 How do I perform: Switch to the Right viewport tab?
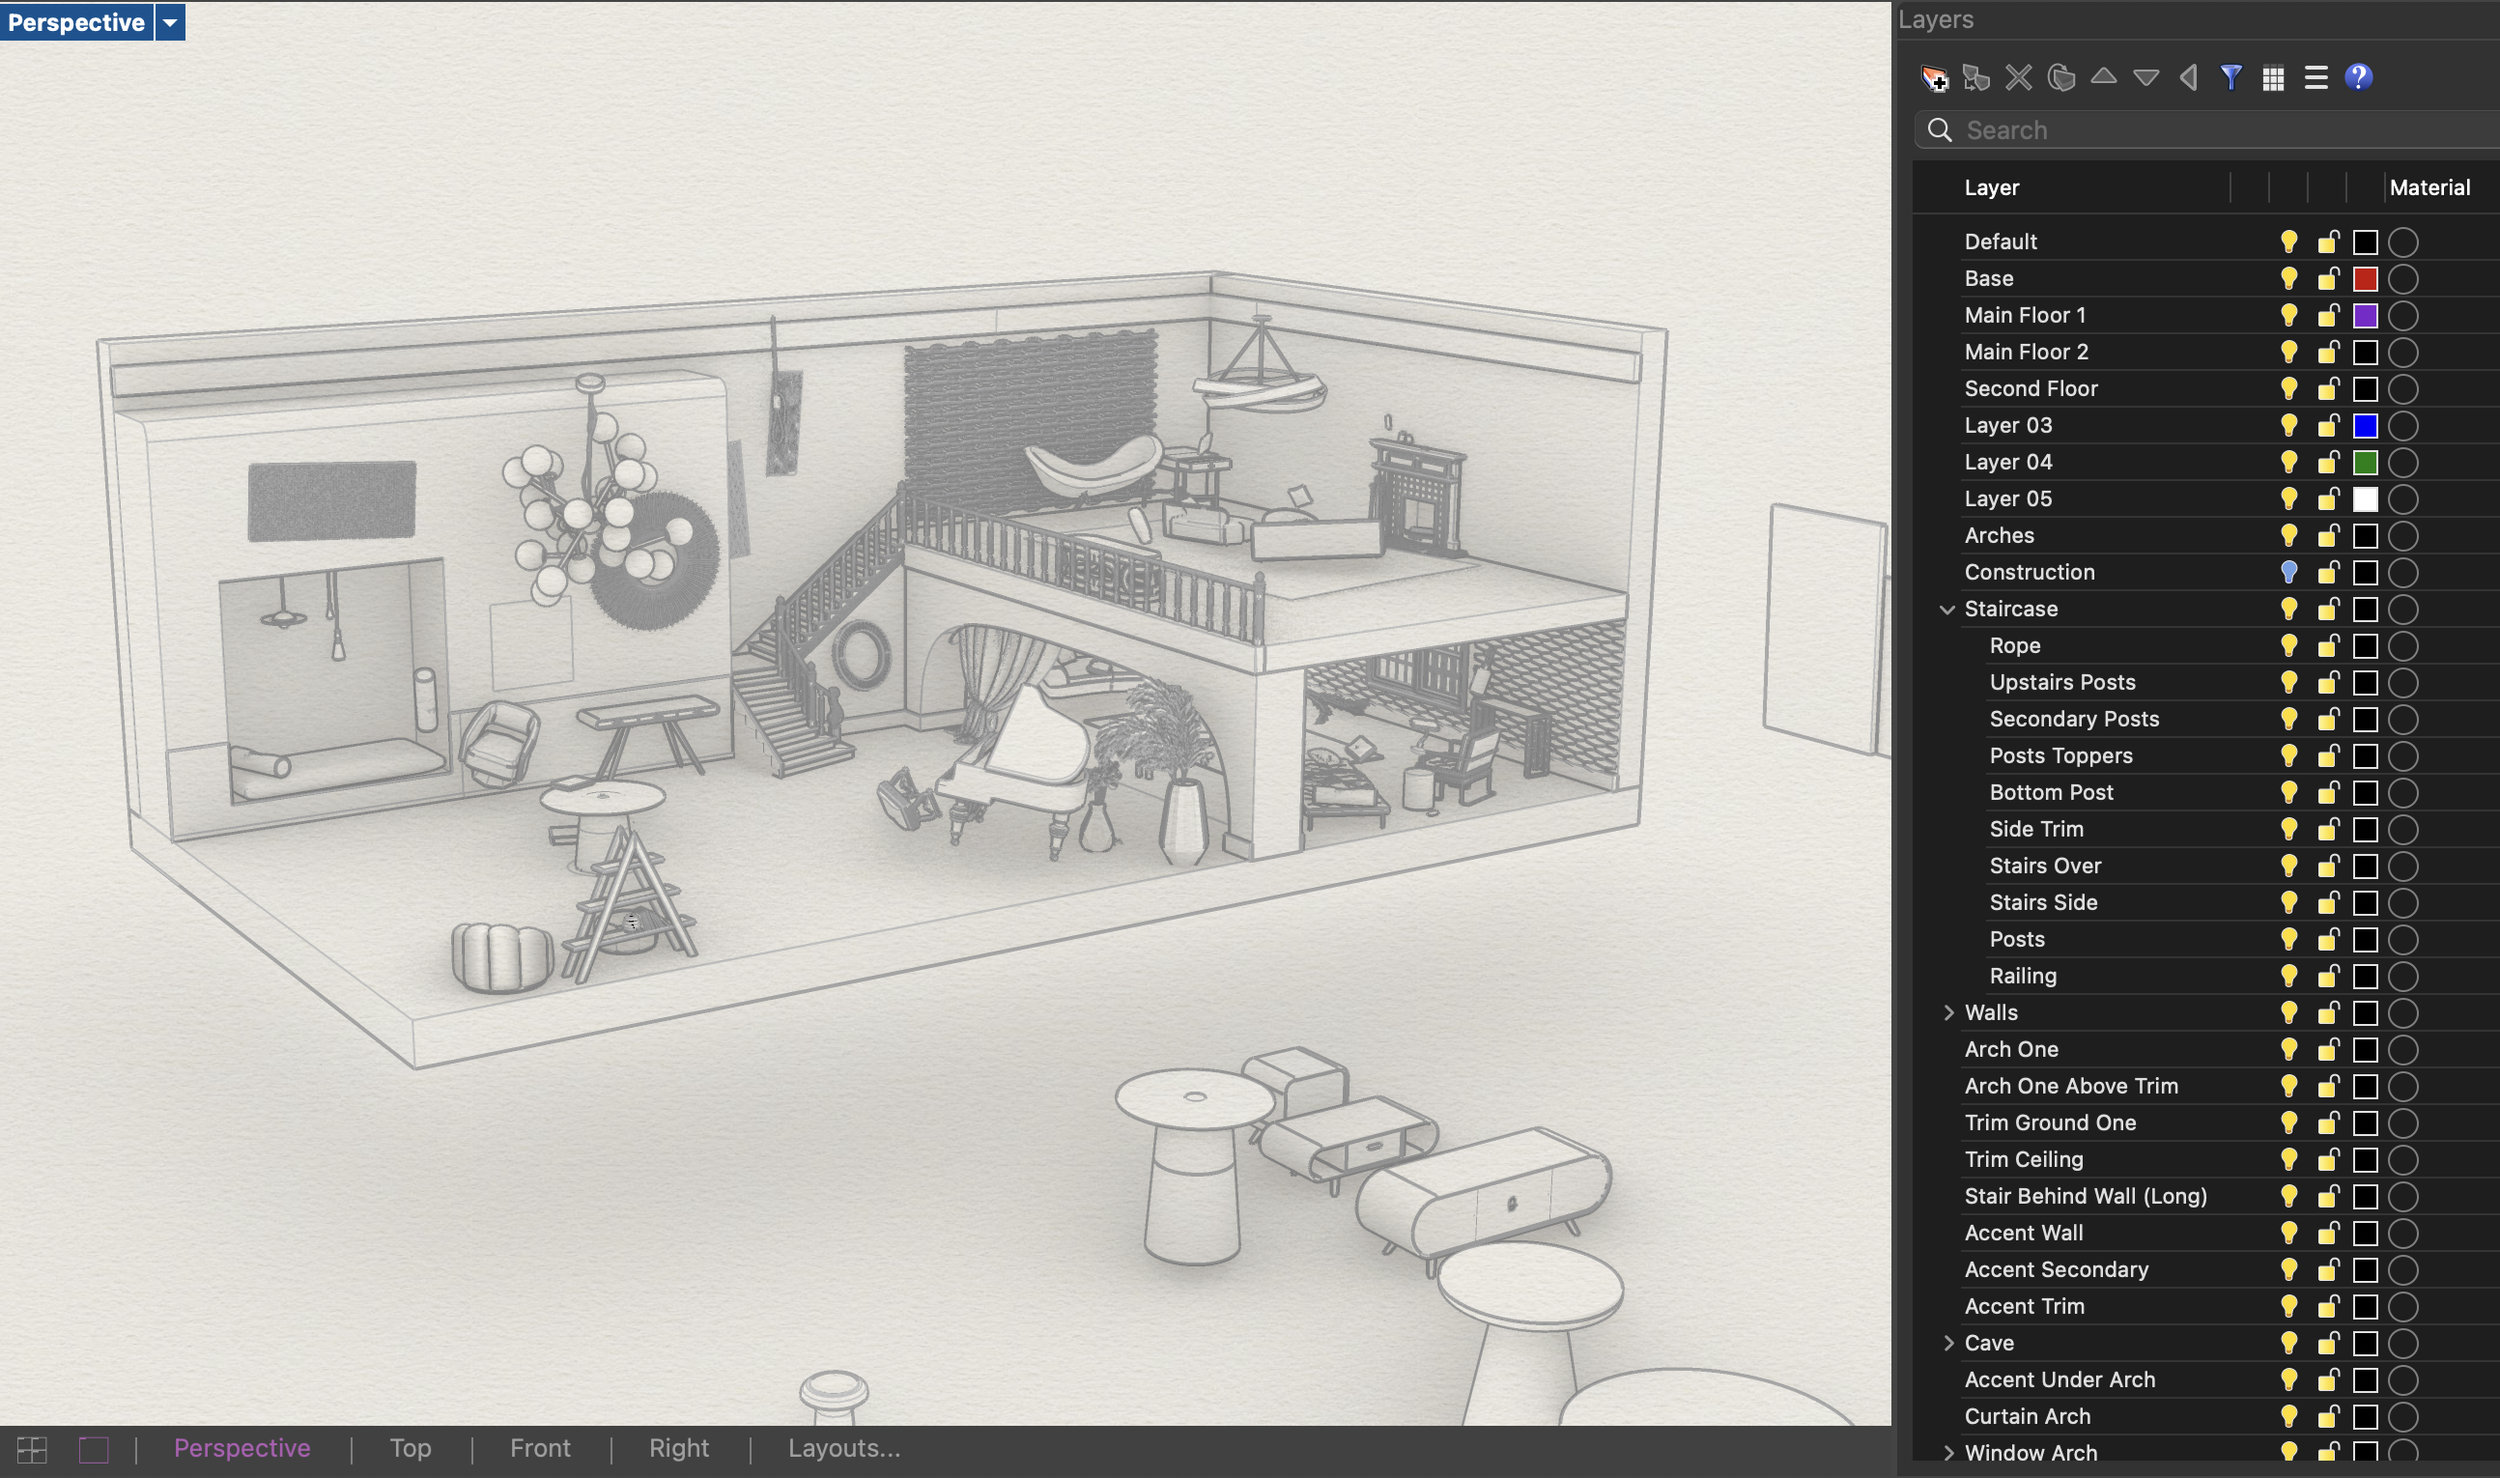click(678, 1448)
